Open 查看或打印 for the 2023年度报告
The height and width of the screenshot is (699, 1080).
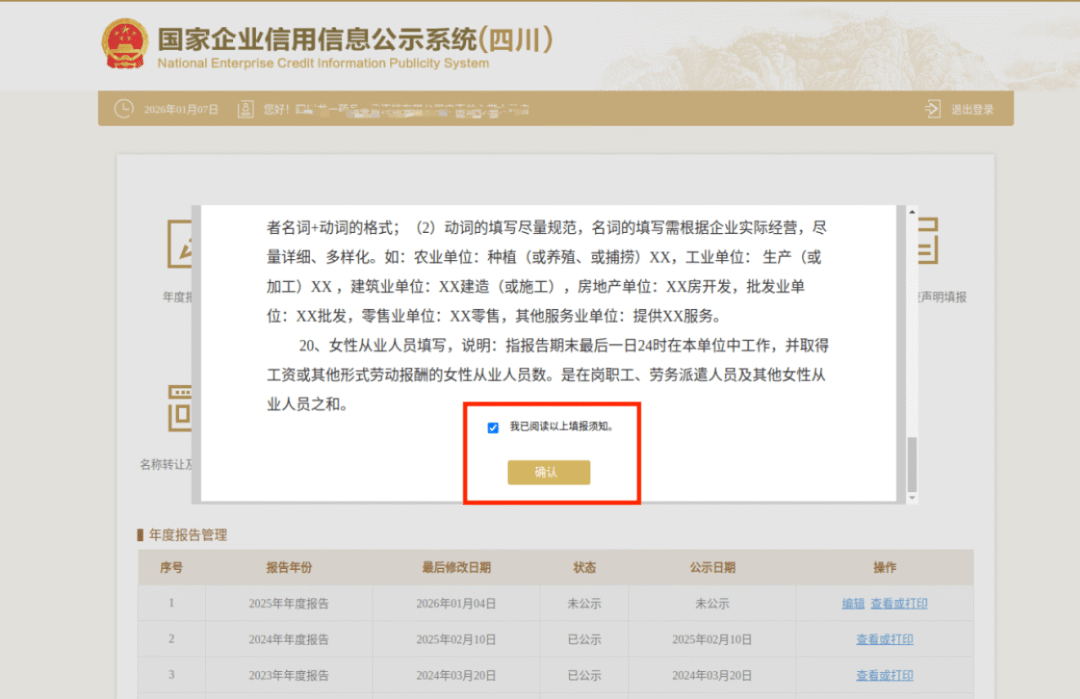click(884, 675)
